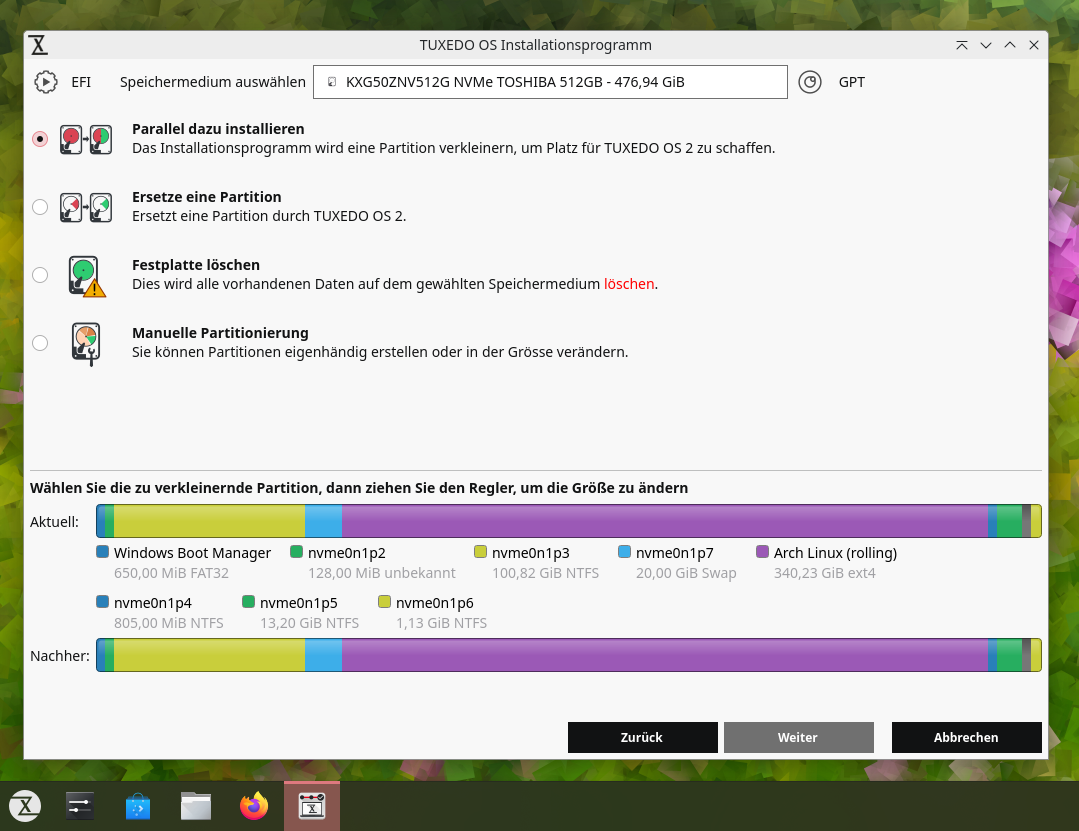Choose the Ersetze eine Partition radio option
1079x831 pixels.
point(40,207)
